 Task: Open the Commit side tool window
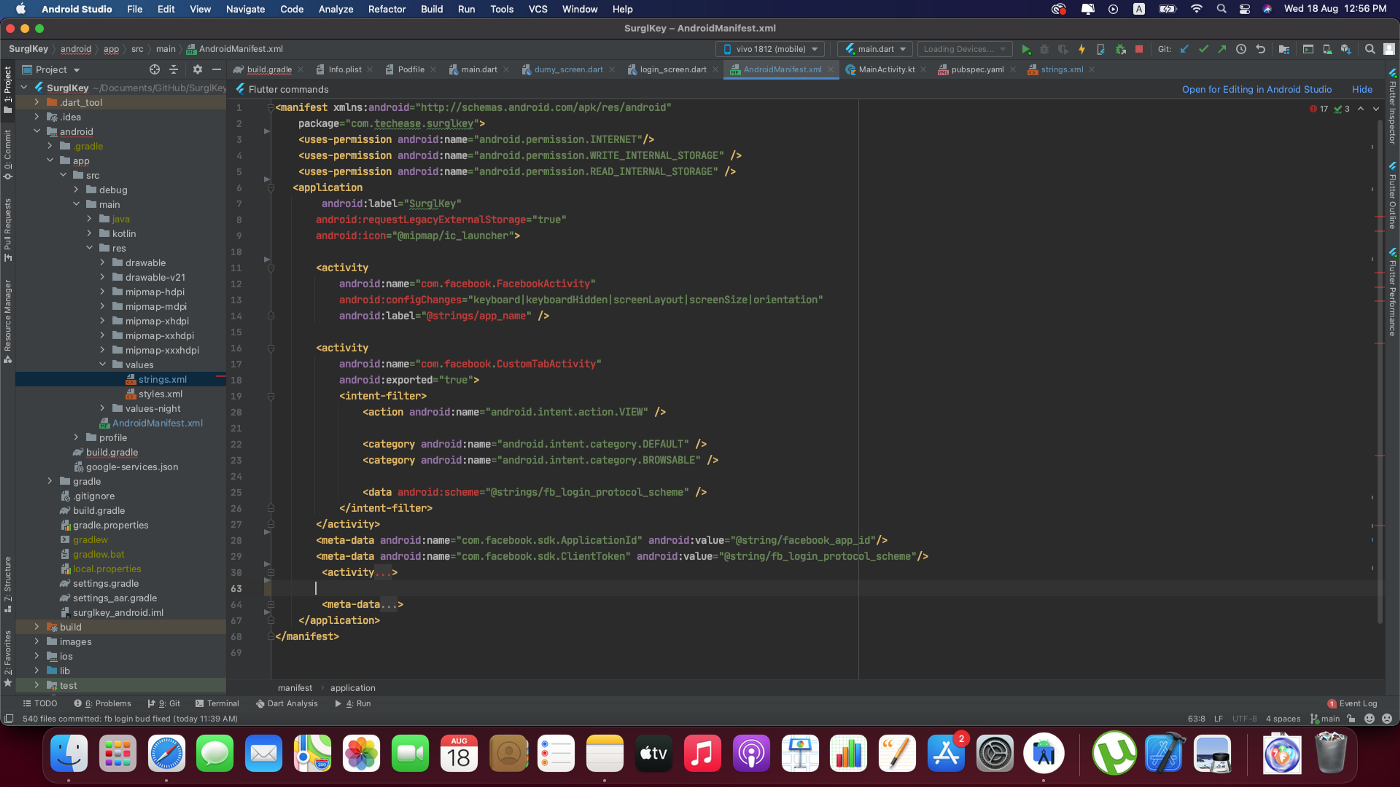pyautogui.click(x=7, y=155)
